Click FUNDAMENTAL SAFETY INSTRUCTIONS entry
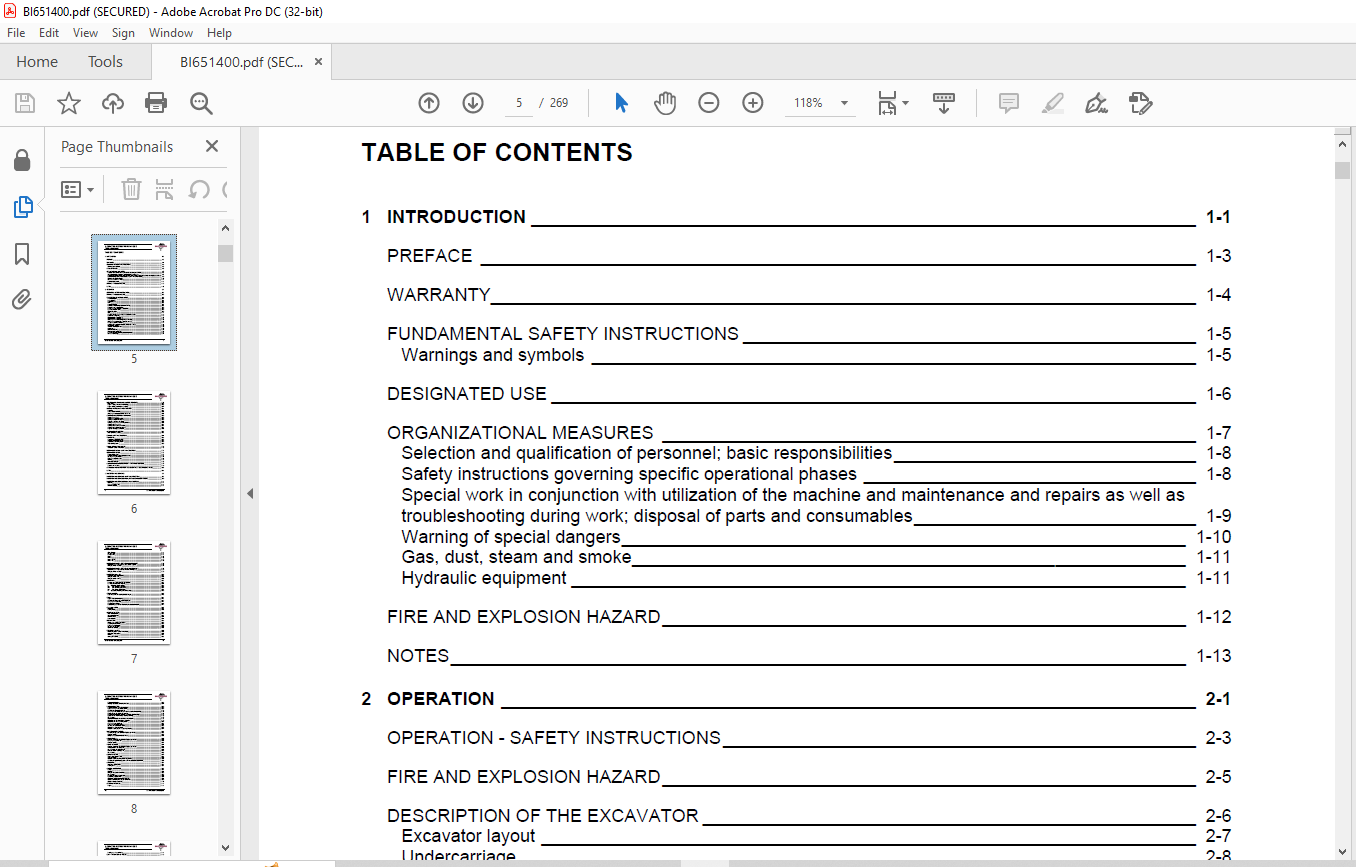The height and width of the screenshot is (867, 1356). click(x=809, y=334)
